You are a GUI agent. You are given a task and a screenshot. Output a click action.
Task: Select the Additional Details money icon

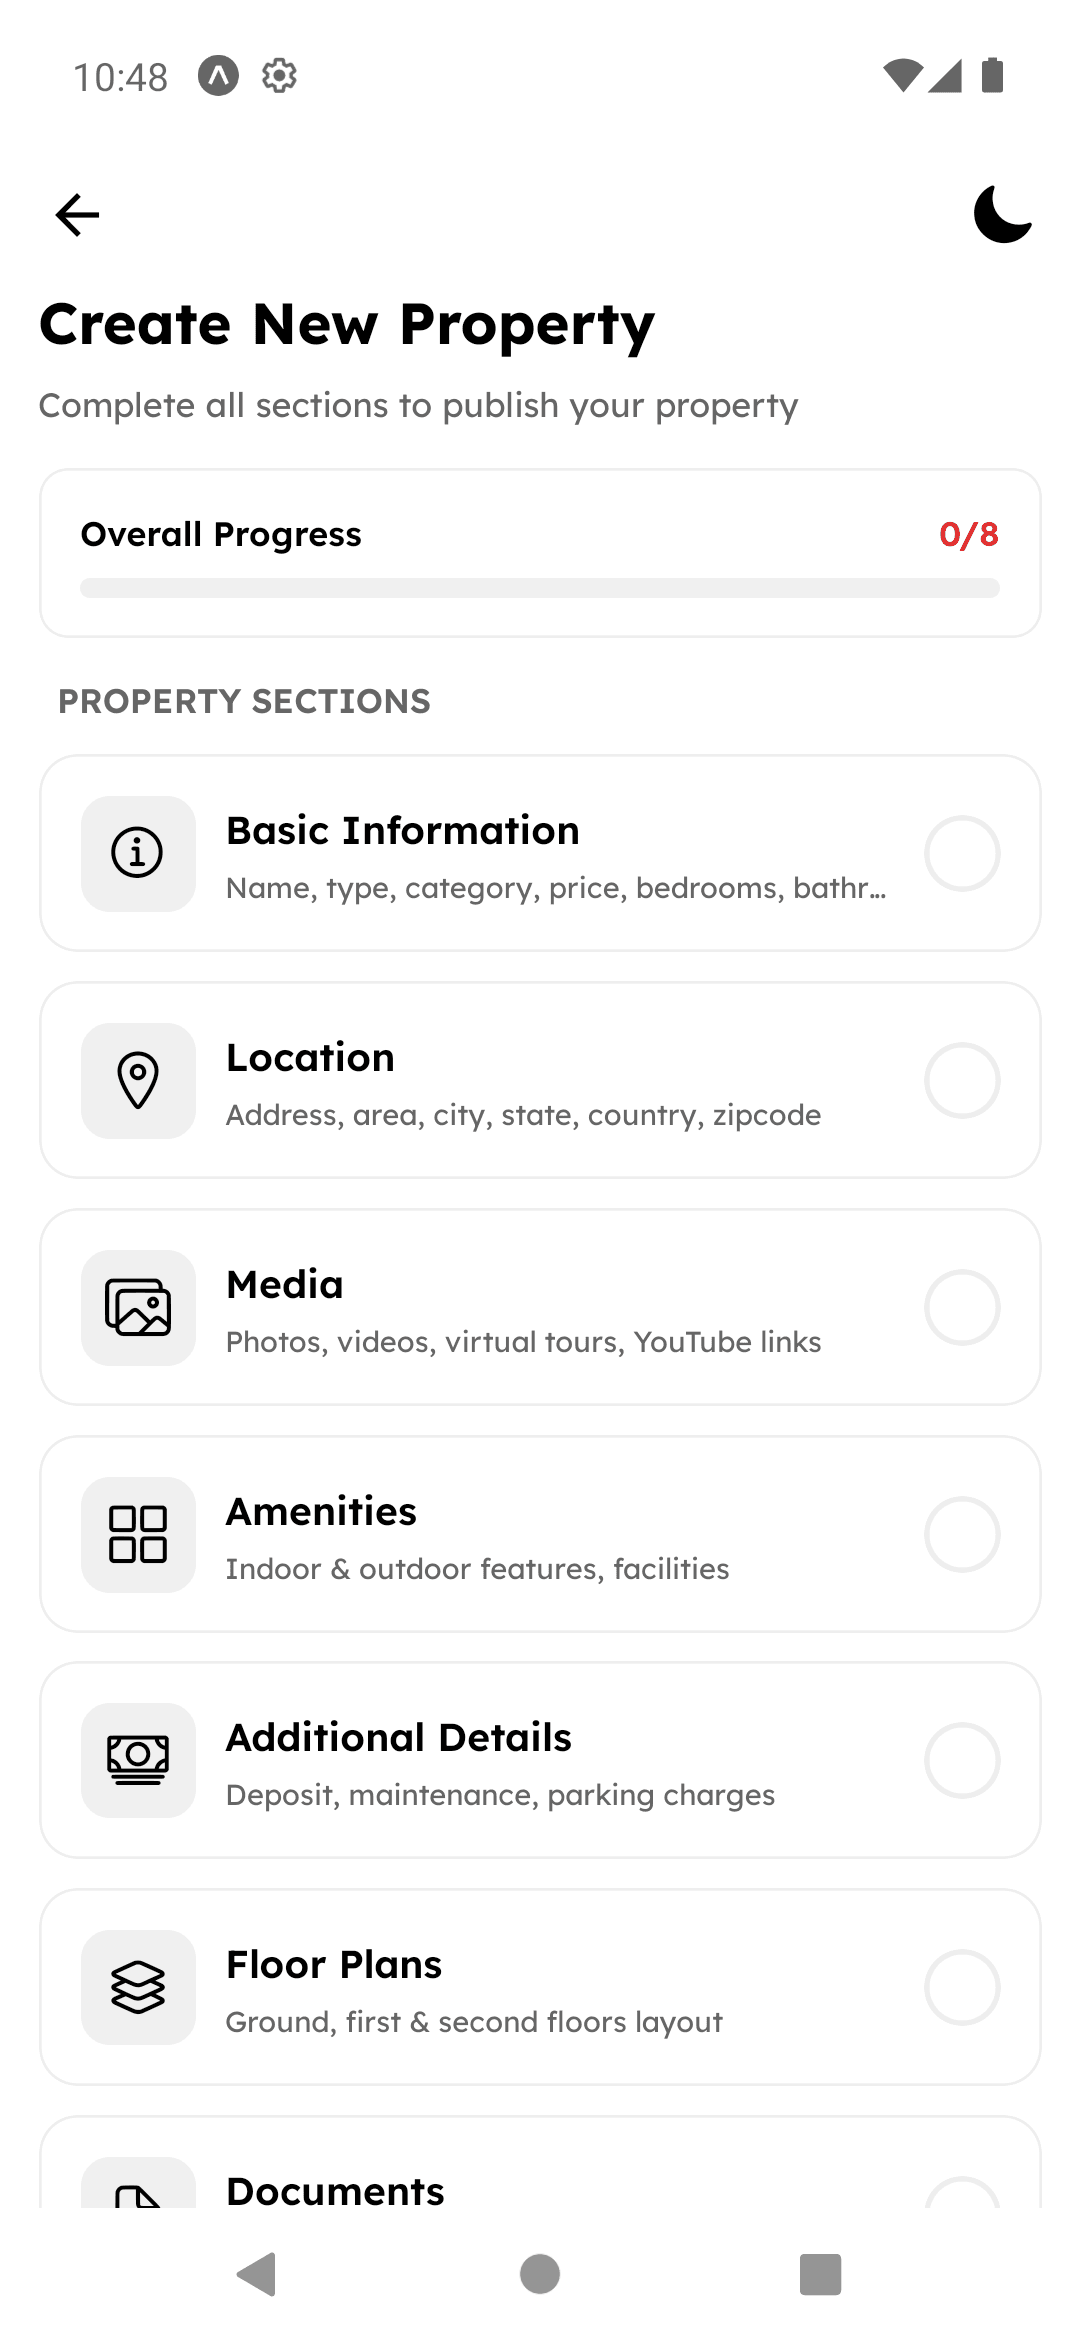tap(137, 1760)
